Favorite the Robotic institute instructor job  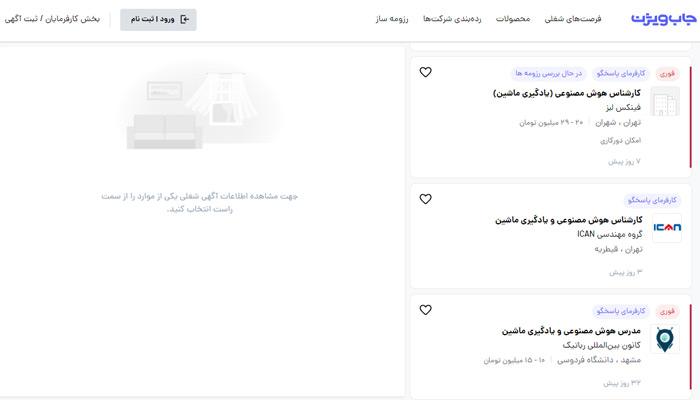pos(425,309)
